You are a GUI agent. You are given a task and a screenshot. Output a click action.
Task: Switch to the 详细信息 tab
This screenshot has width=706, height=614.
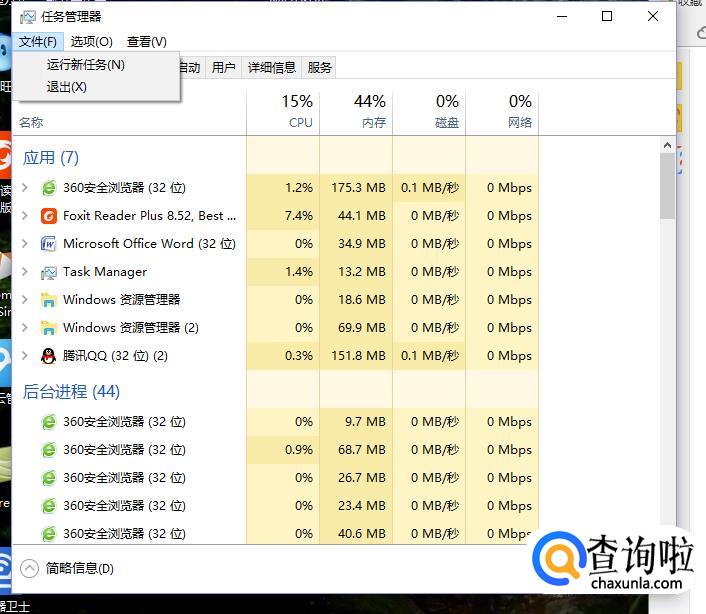tap(272, 68)
